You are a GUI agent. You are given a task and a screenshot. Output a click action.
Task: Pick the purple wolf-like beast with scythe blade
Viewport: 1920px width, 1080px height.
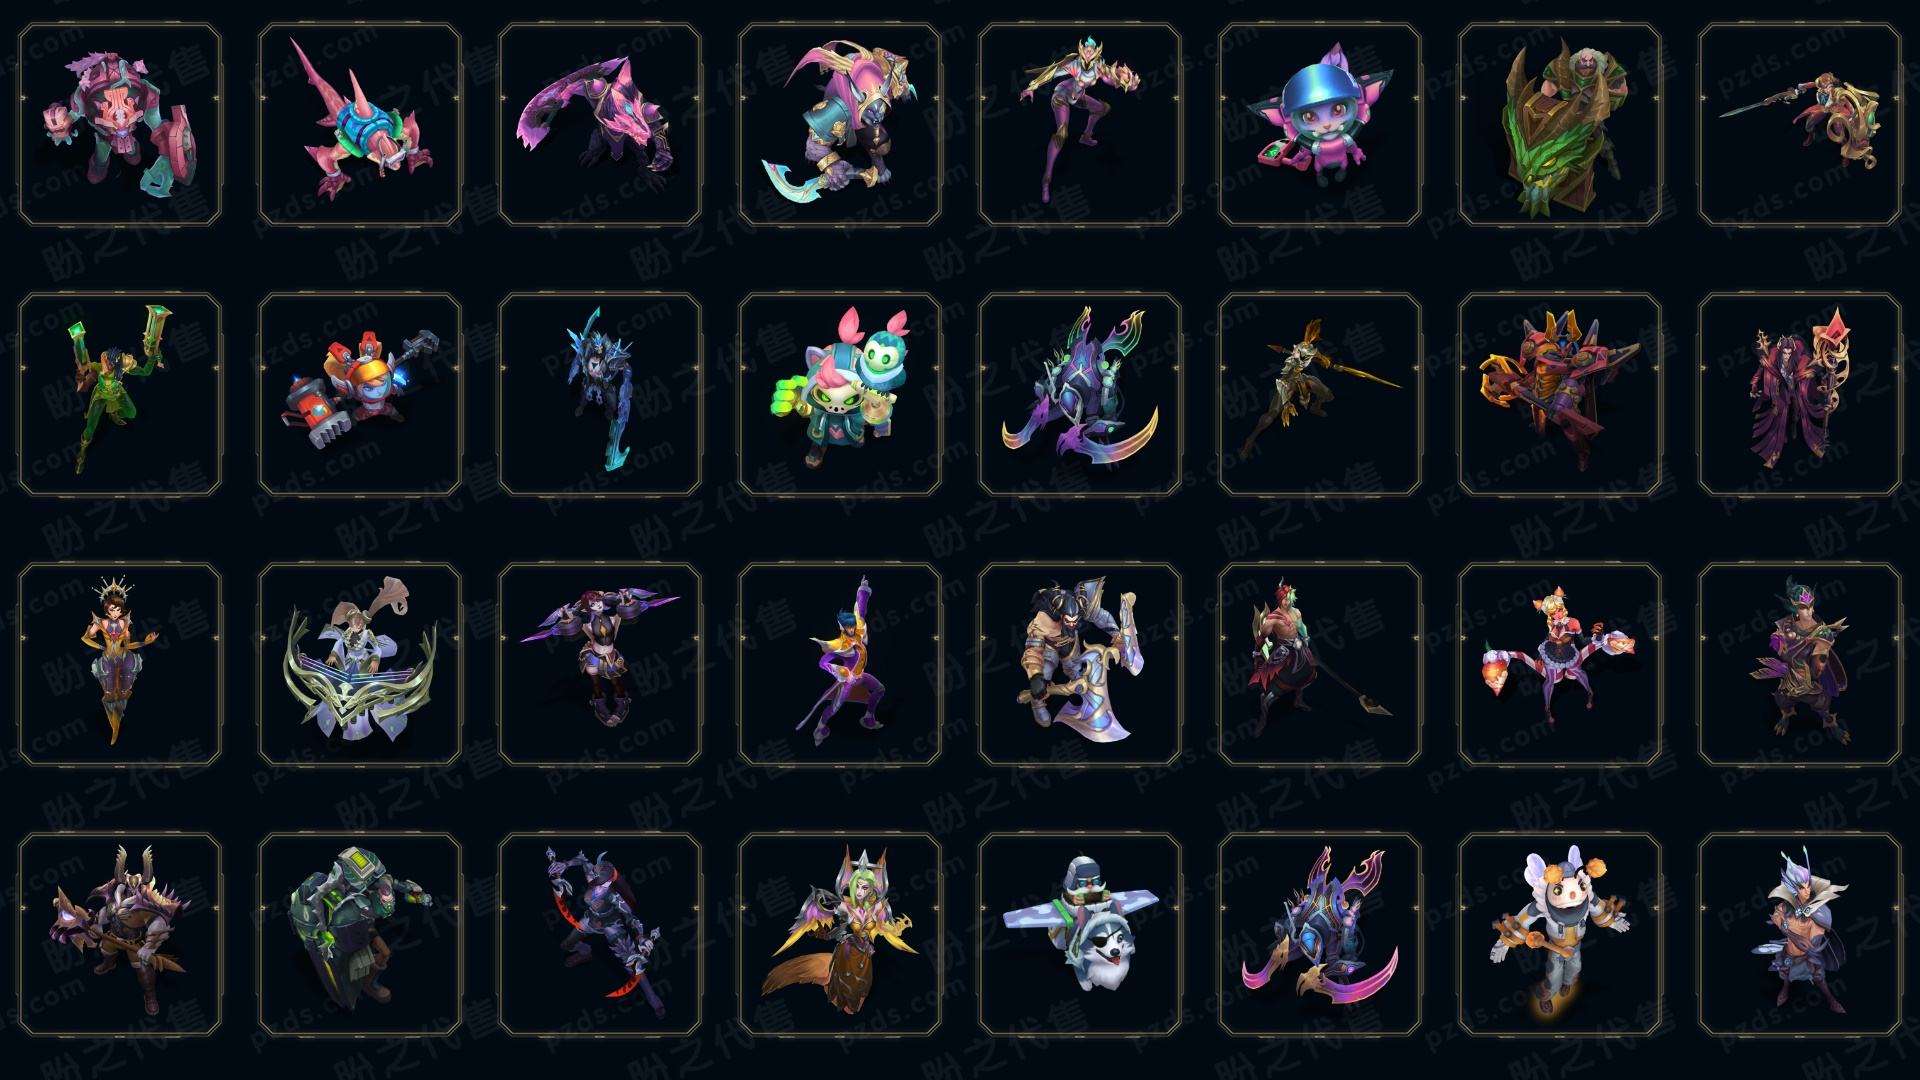[x=600, y=124]
